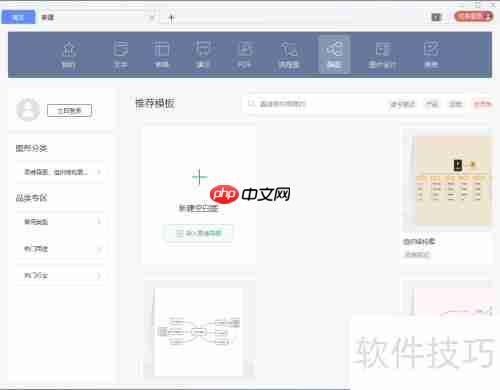Open the first category row under 品类专区
The height and width of the screenshot is (390, 500).
point(61,222)
